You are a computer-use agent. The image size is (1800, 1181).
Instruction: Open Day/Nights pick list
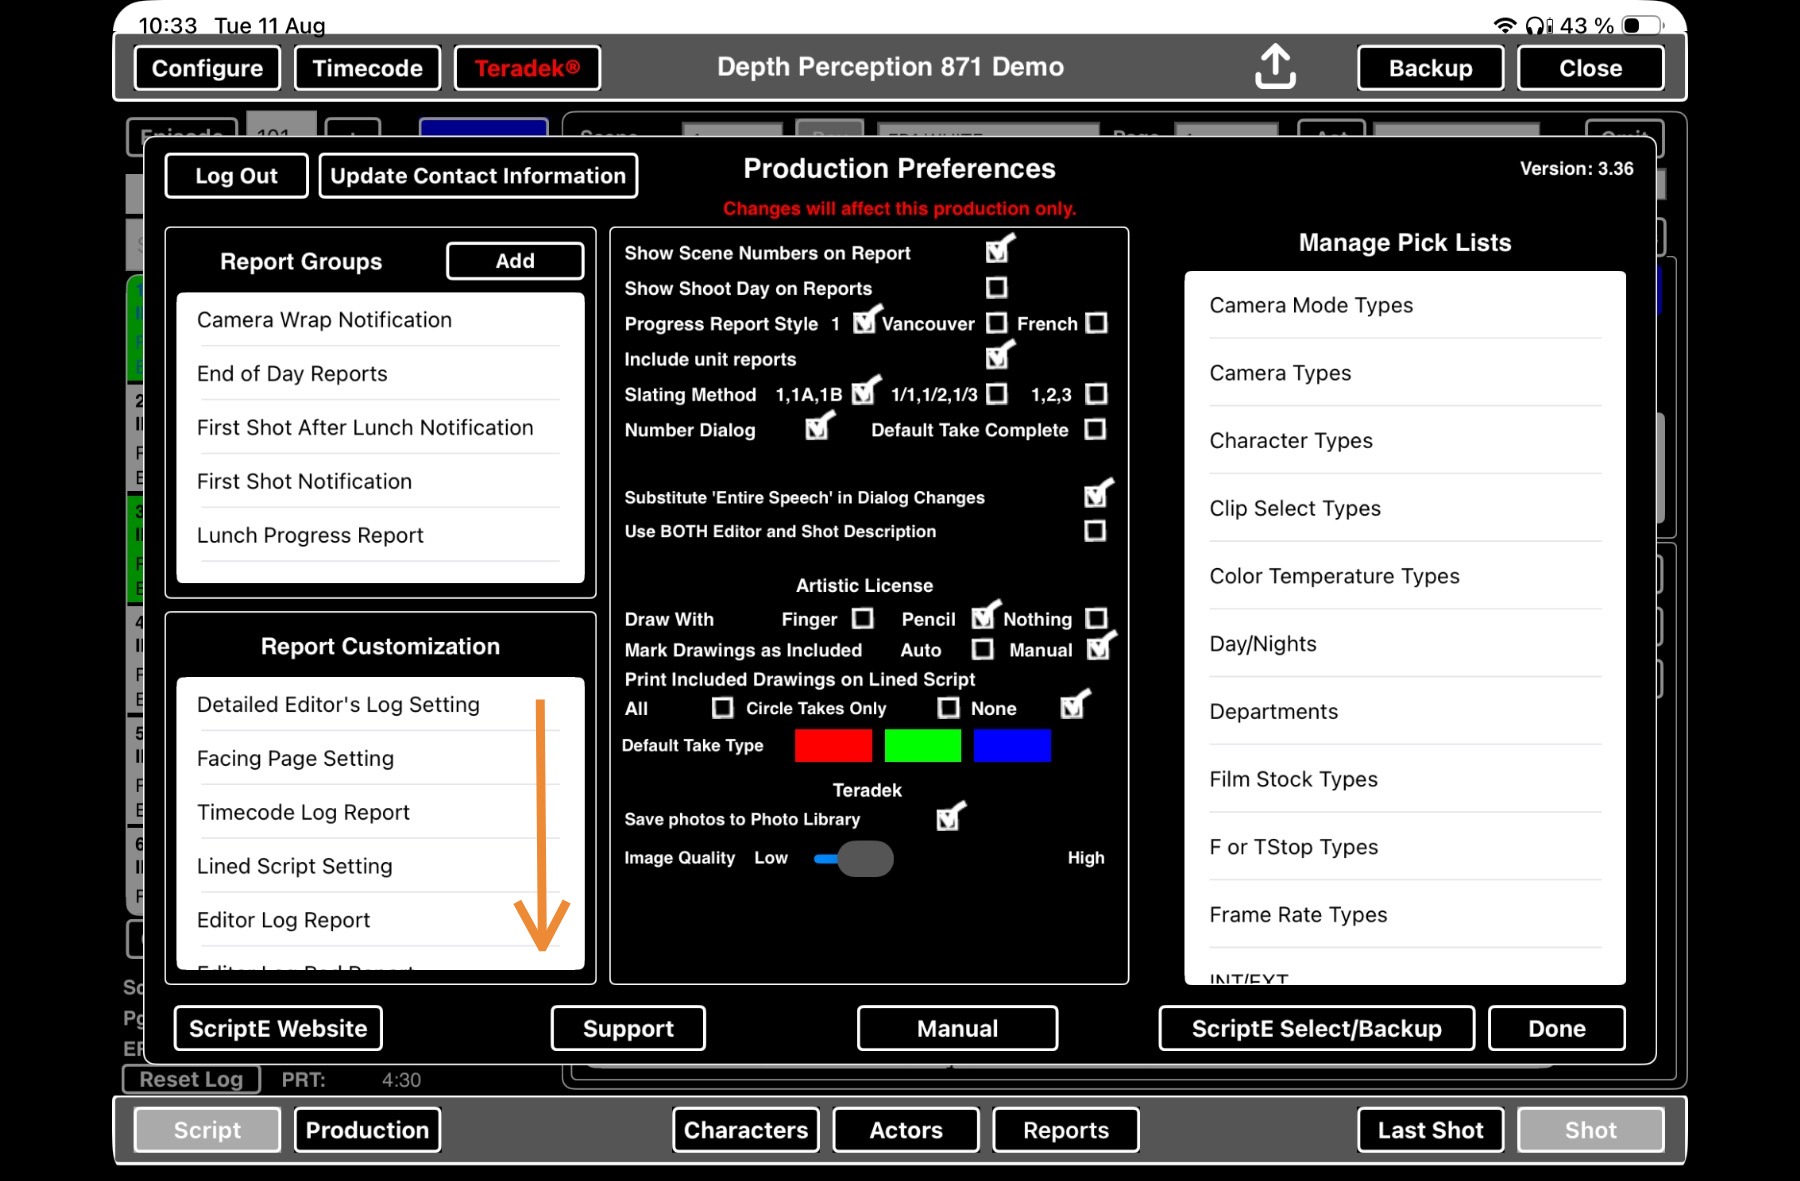1405,644
